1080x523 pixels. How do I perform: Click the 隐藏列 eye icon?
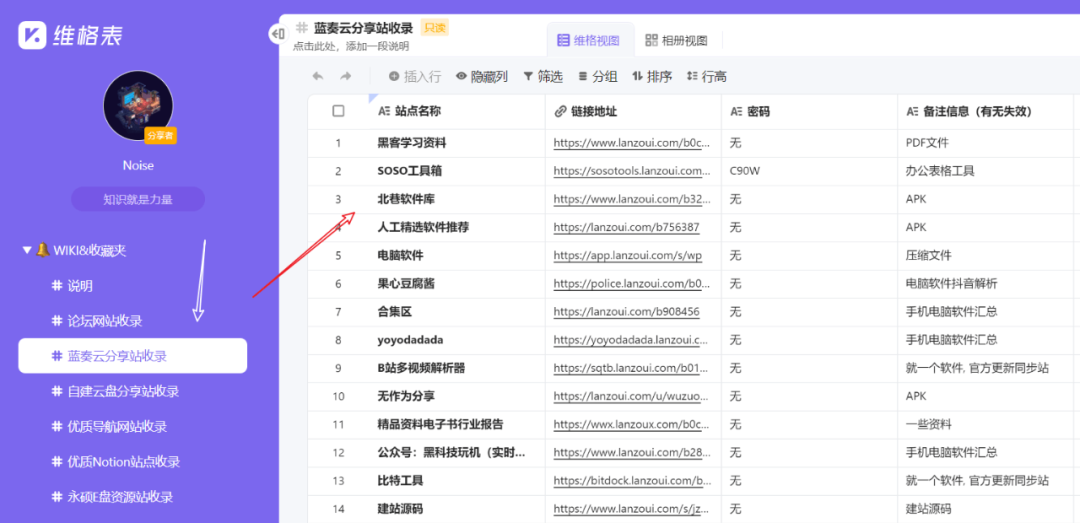pyautogui.click(x=461, y=76)
